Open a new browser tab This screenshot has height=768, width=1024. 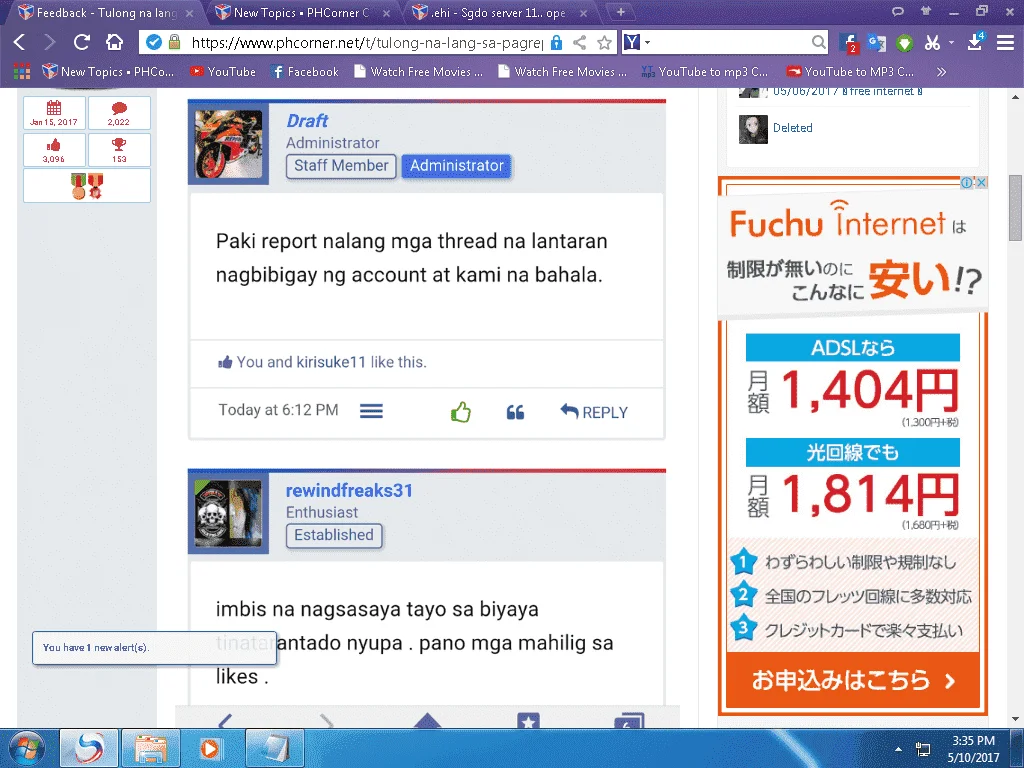coord(620,12)
